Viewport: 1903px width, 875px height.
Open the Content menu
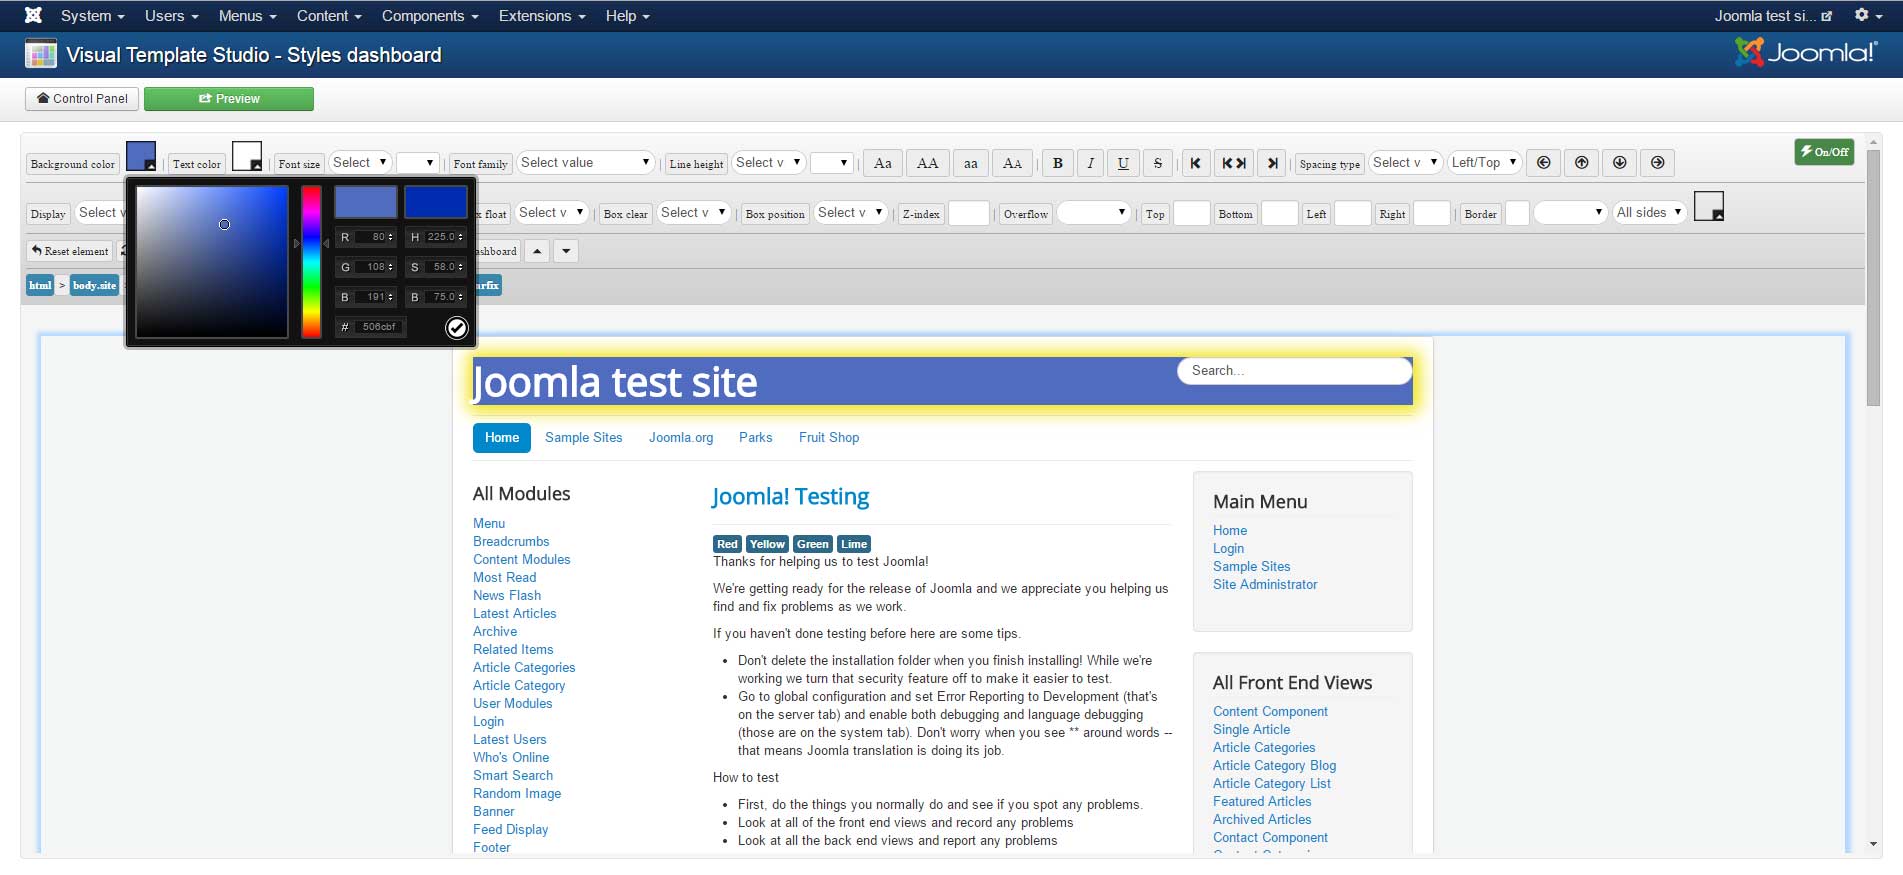[329, 16]
